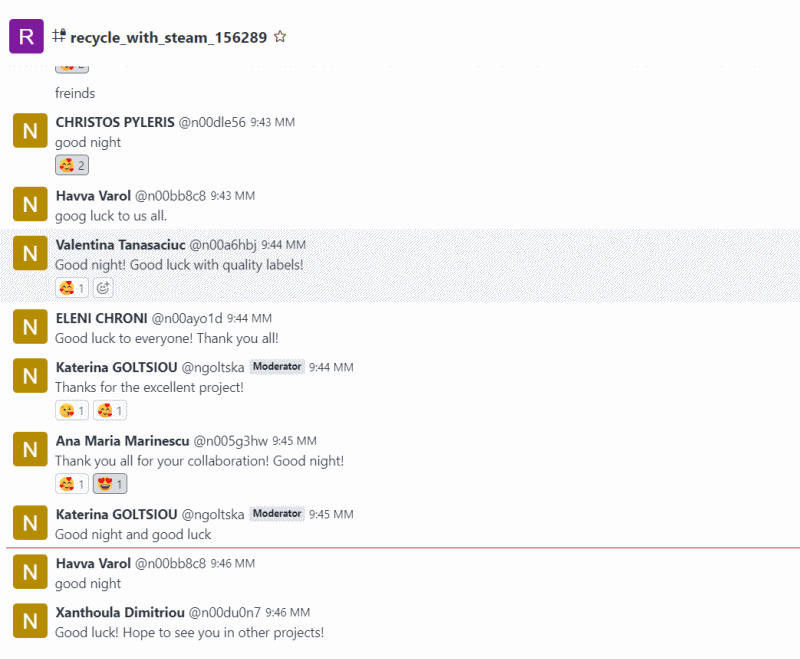Open Havva Varol's profile by name at 9:43
The height and width of the screenshot is (659, 800).
[x=93, y=196]
